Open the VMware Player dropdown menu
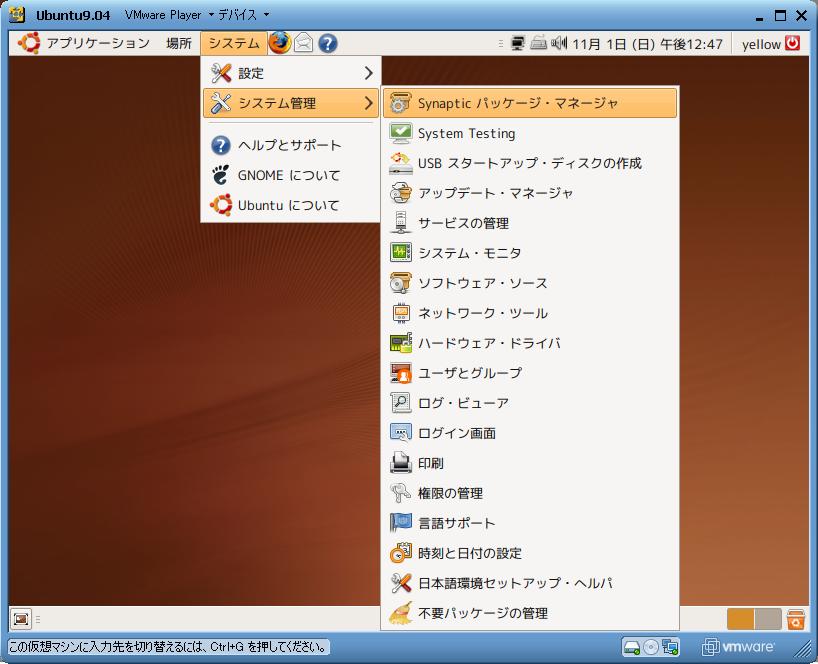The height and width of the screenshot is (664, 818). (170, 15)
